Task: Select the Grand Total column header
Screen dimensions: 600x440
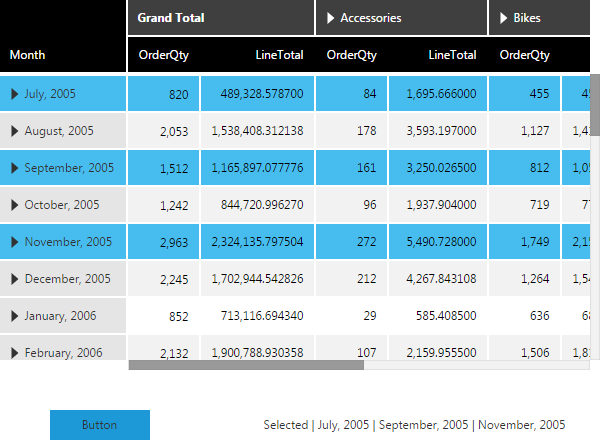Action: [x=221, y=18]
